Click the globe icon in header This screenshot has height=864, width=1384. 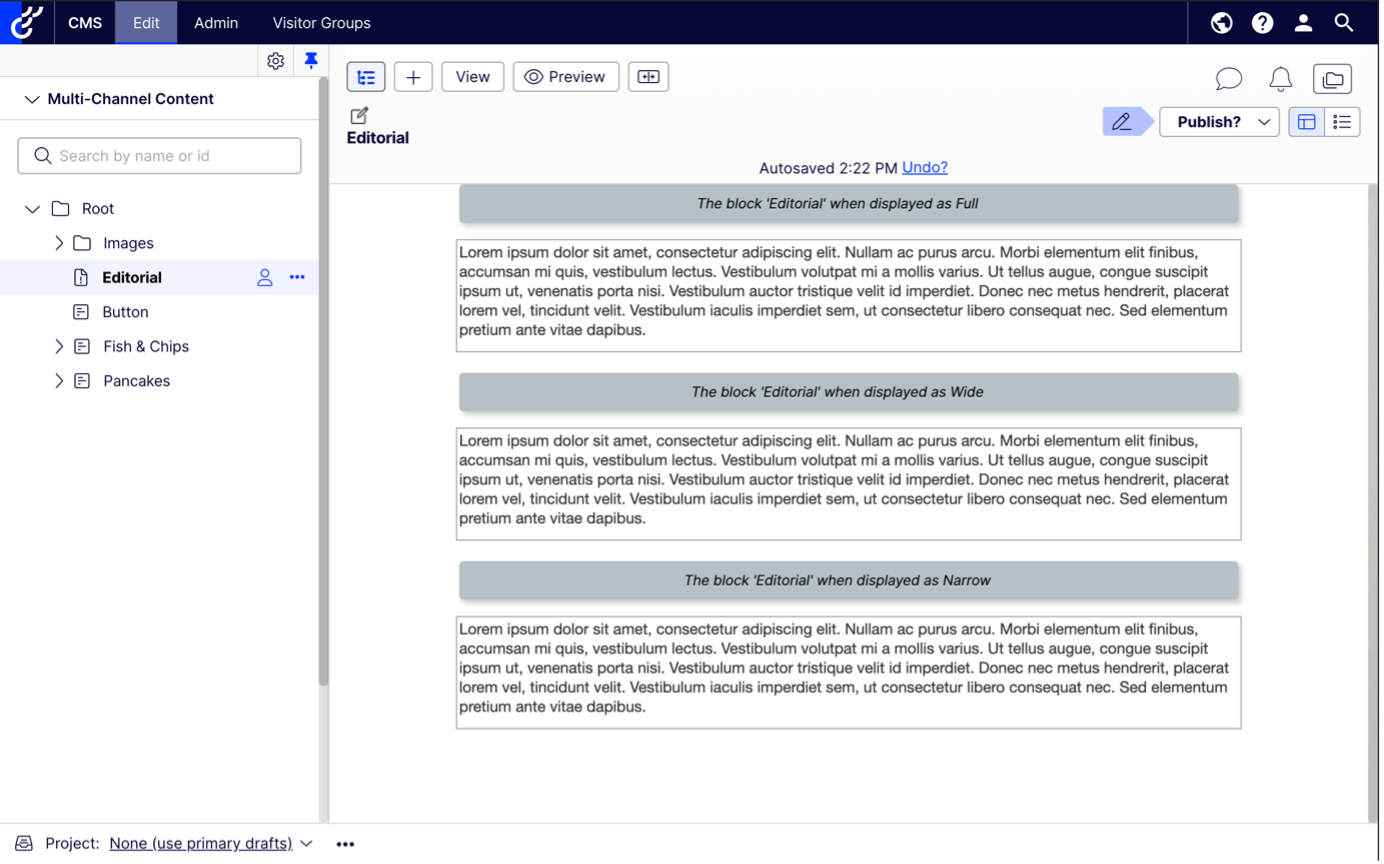coord(1221,22)
